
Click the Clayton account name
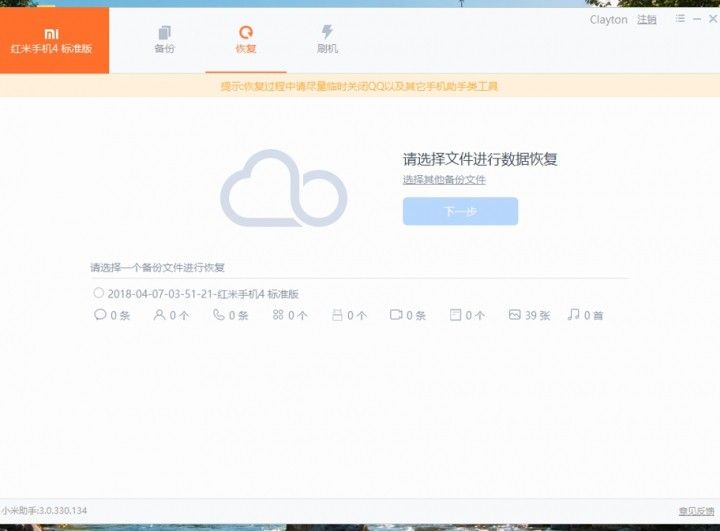(x=608, y=20)
